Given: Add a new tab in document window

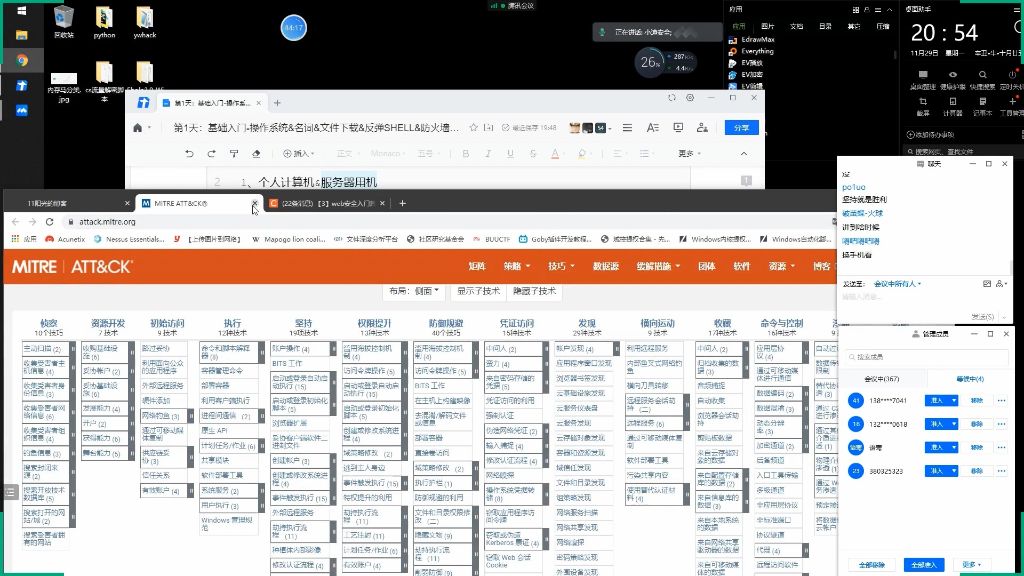Looking at the screenshot, I should (x=277, y=103).
